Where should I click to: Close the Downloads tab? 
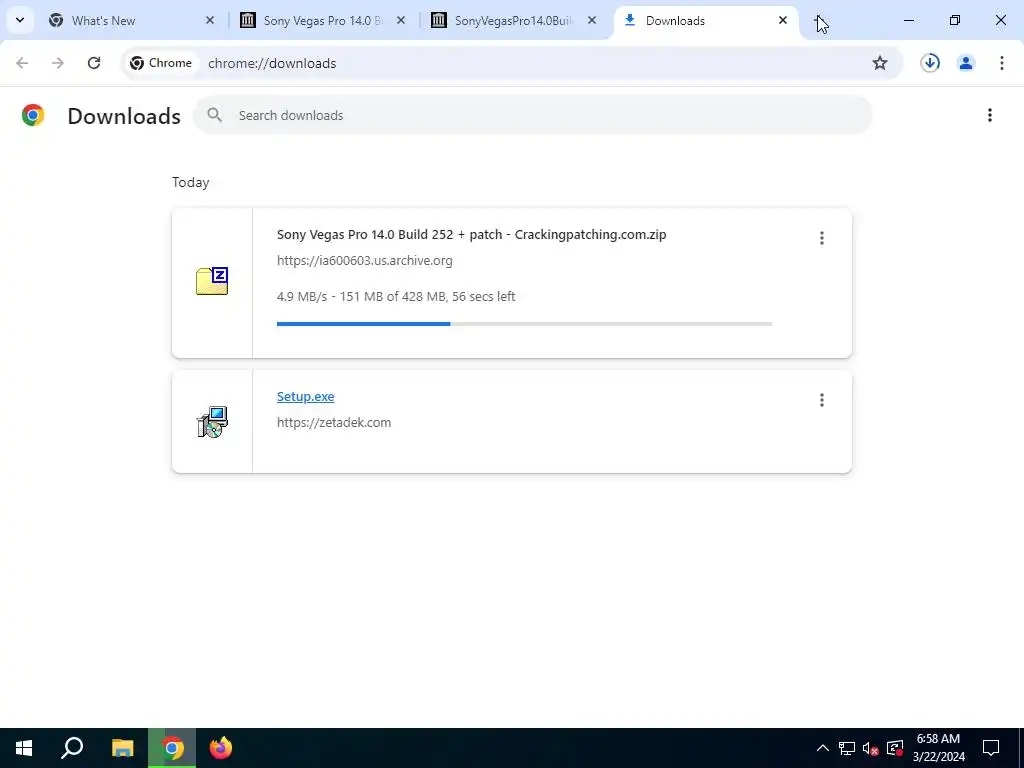tap(782, 20)
